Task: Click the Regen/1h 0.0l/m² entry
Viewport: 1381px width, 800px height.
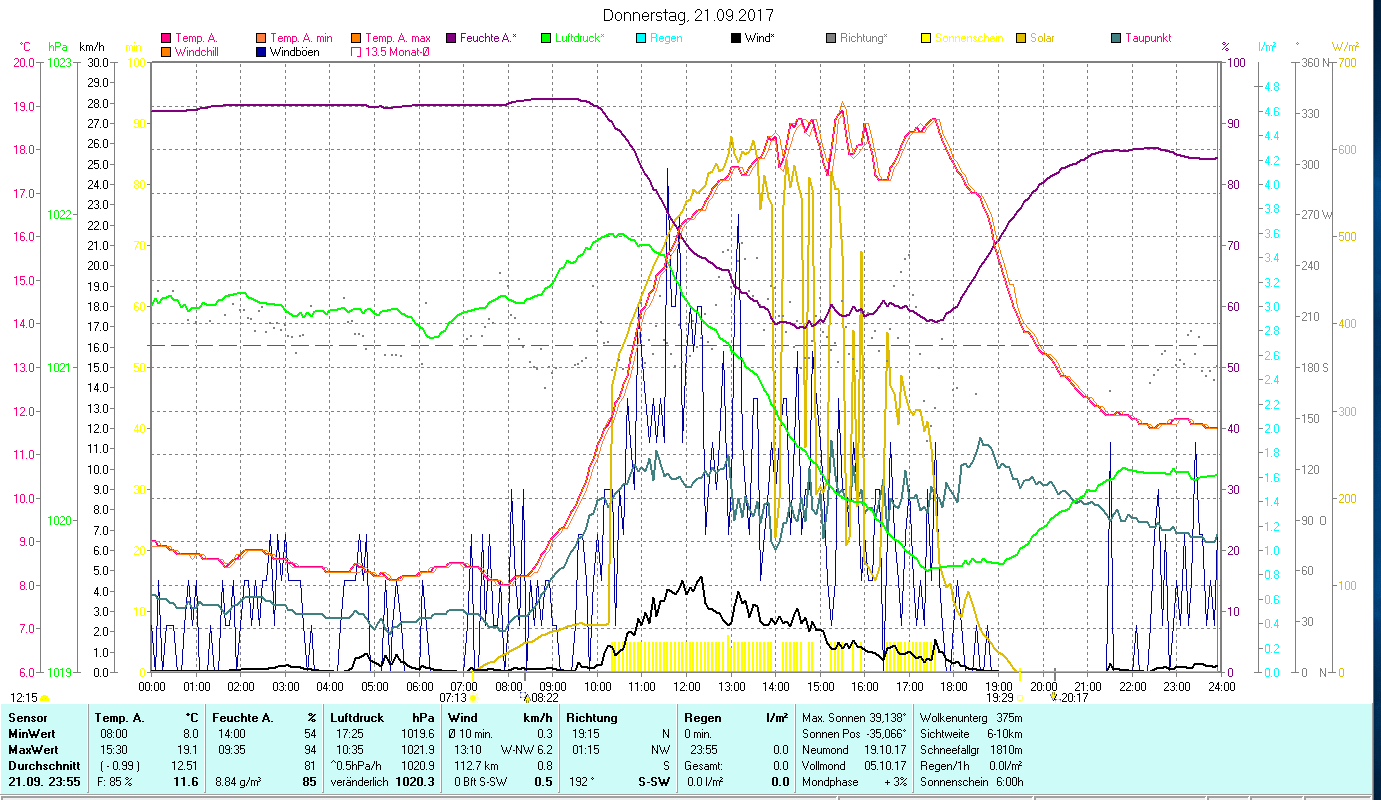Action: 970,765
